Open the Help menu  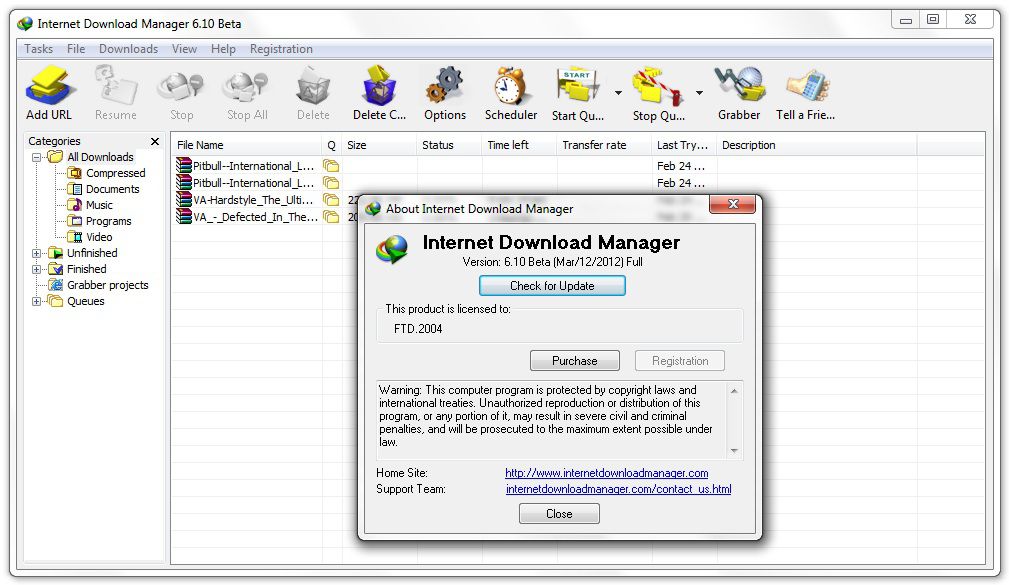[223, 49]
